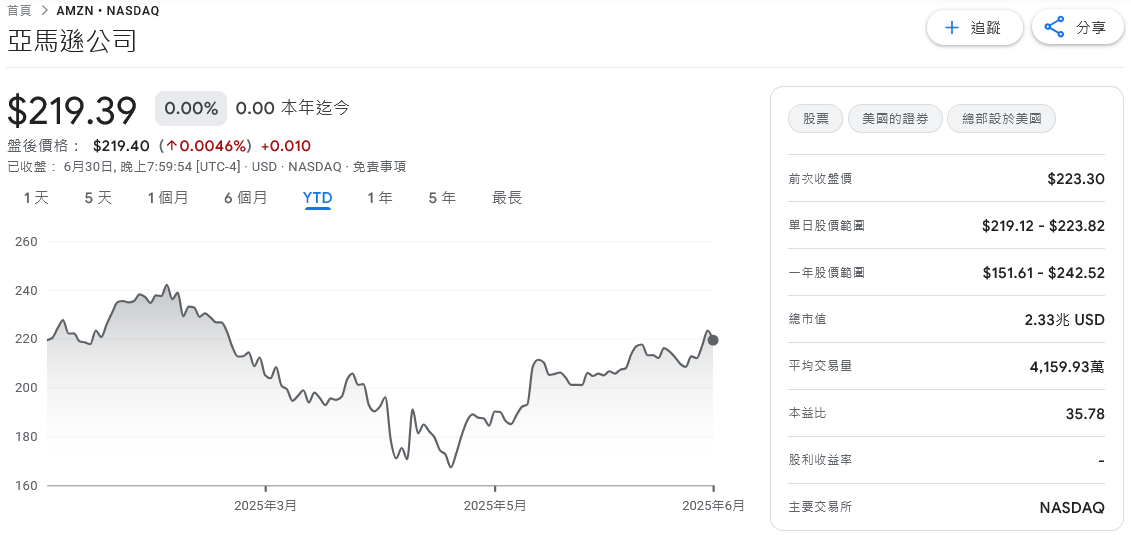Image resolution: width=1131 pixels, height=535 pixels.
Task: Click the P/E value 35.78
Action: (x=1085, y=413)
